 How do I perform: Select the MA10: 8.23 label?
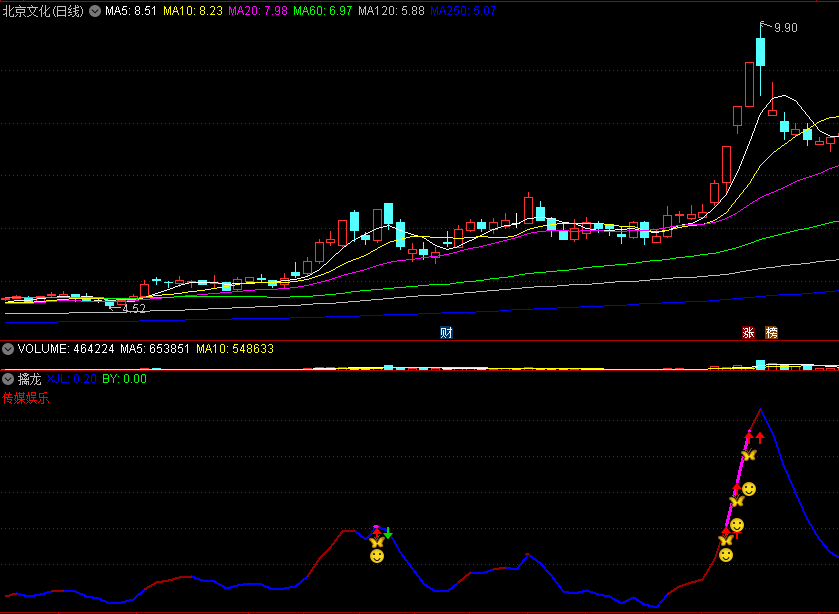(x=193, y=11)
